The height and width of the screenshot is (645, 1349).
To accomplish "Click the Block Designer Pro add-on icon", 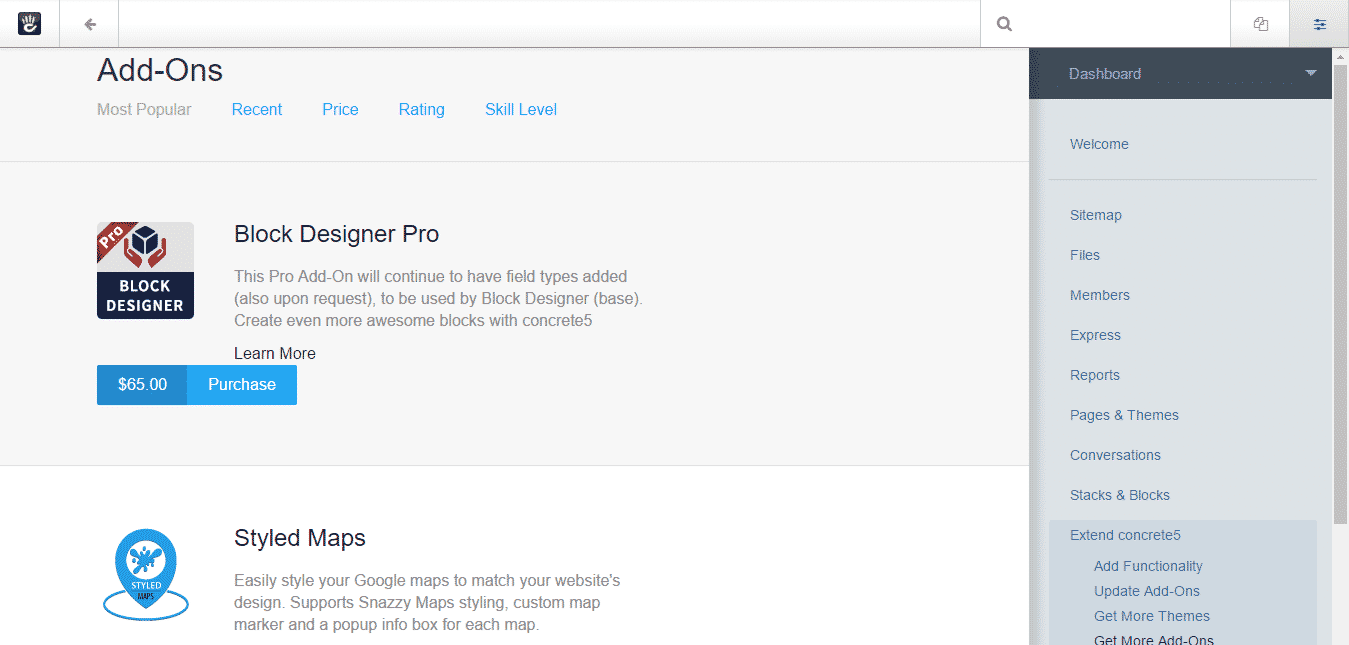I will pos(145,270).
